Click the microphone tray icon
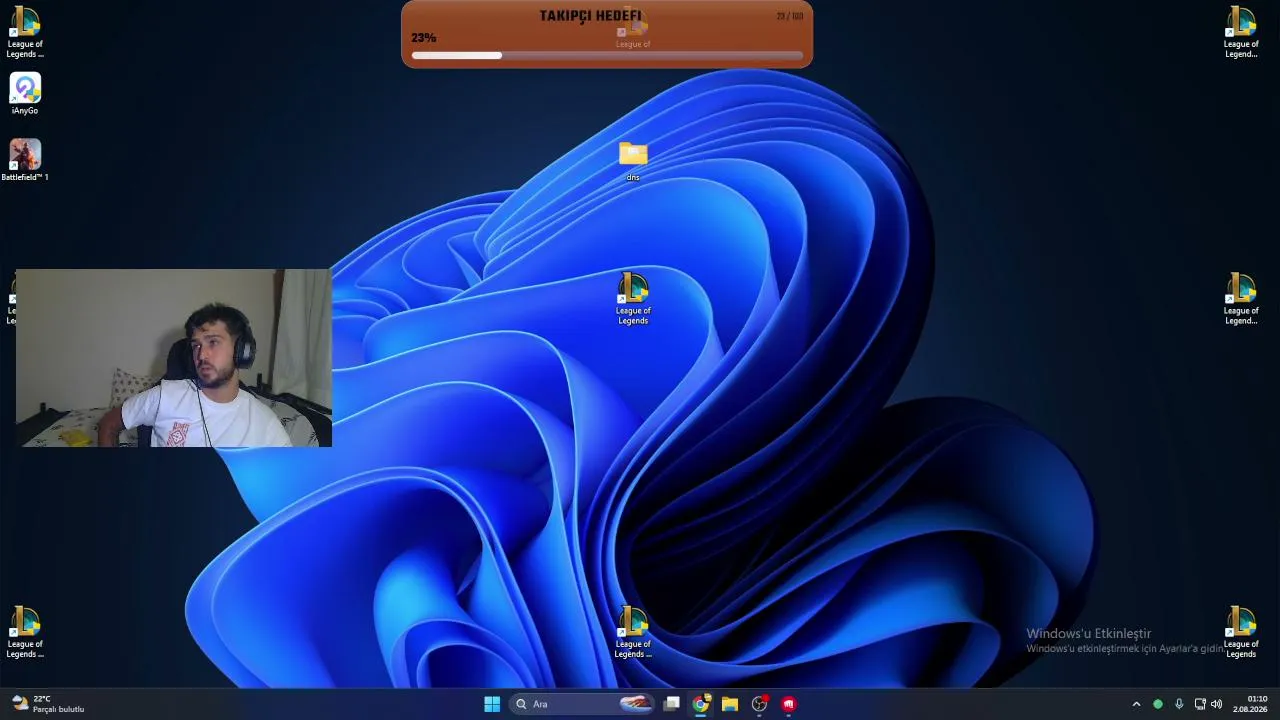Screen dimensions: 1280x720 point(1179,704)
